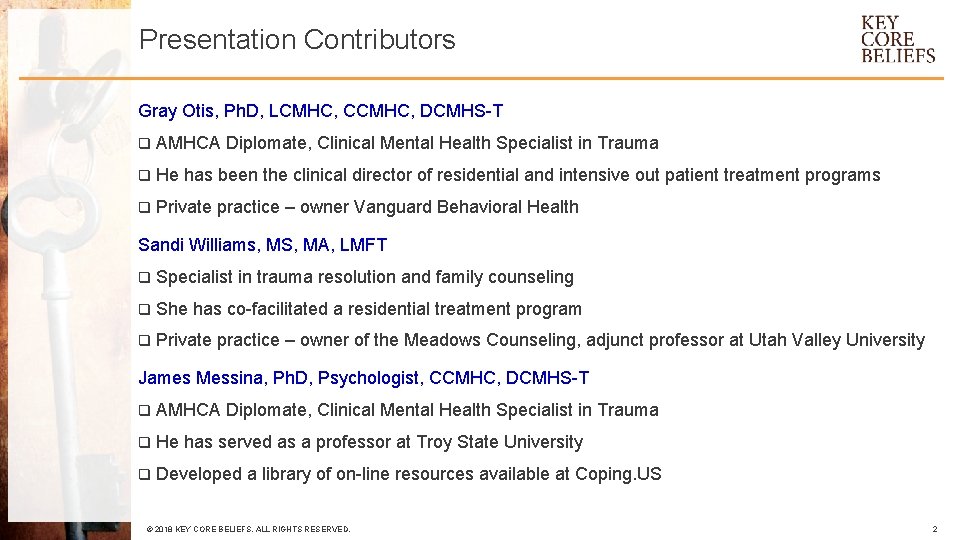Image resolution: width=960 pixels, height=540 pixels.
Task: Check box beside Meadows Counseling bullet
Action: point(144,340)
